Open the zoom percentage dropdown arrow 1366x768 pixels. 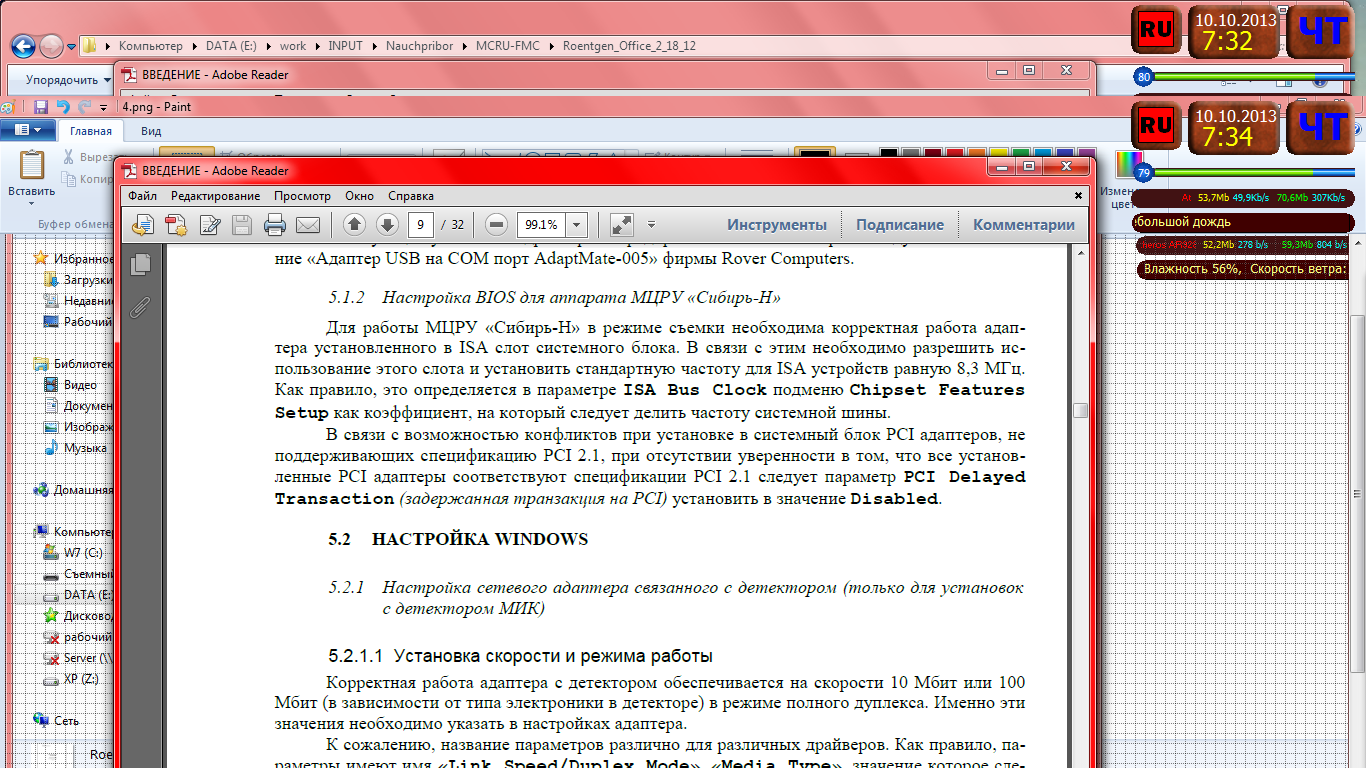coord(576,225)
